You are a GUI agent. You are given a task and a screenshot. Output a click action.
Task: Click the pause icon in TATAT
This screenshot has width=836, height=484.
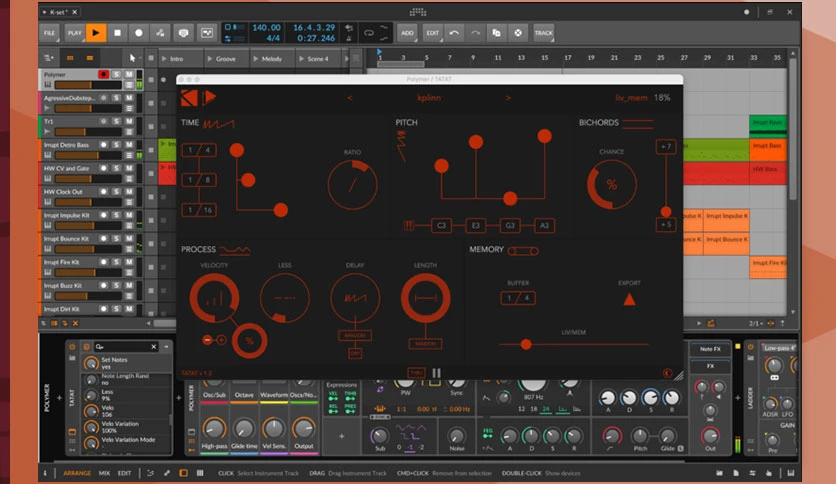[x=436, y=373]
